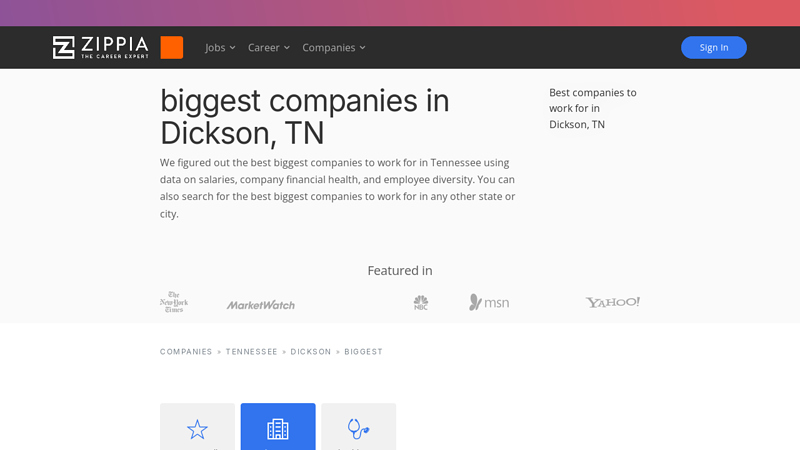Screen dimensions: 800x450
Task: Click the Sign In button
Action: tap(713, 47)
